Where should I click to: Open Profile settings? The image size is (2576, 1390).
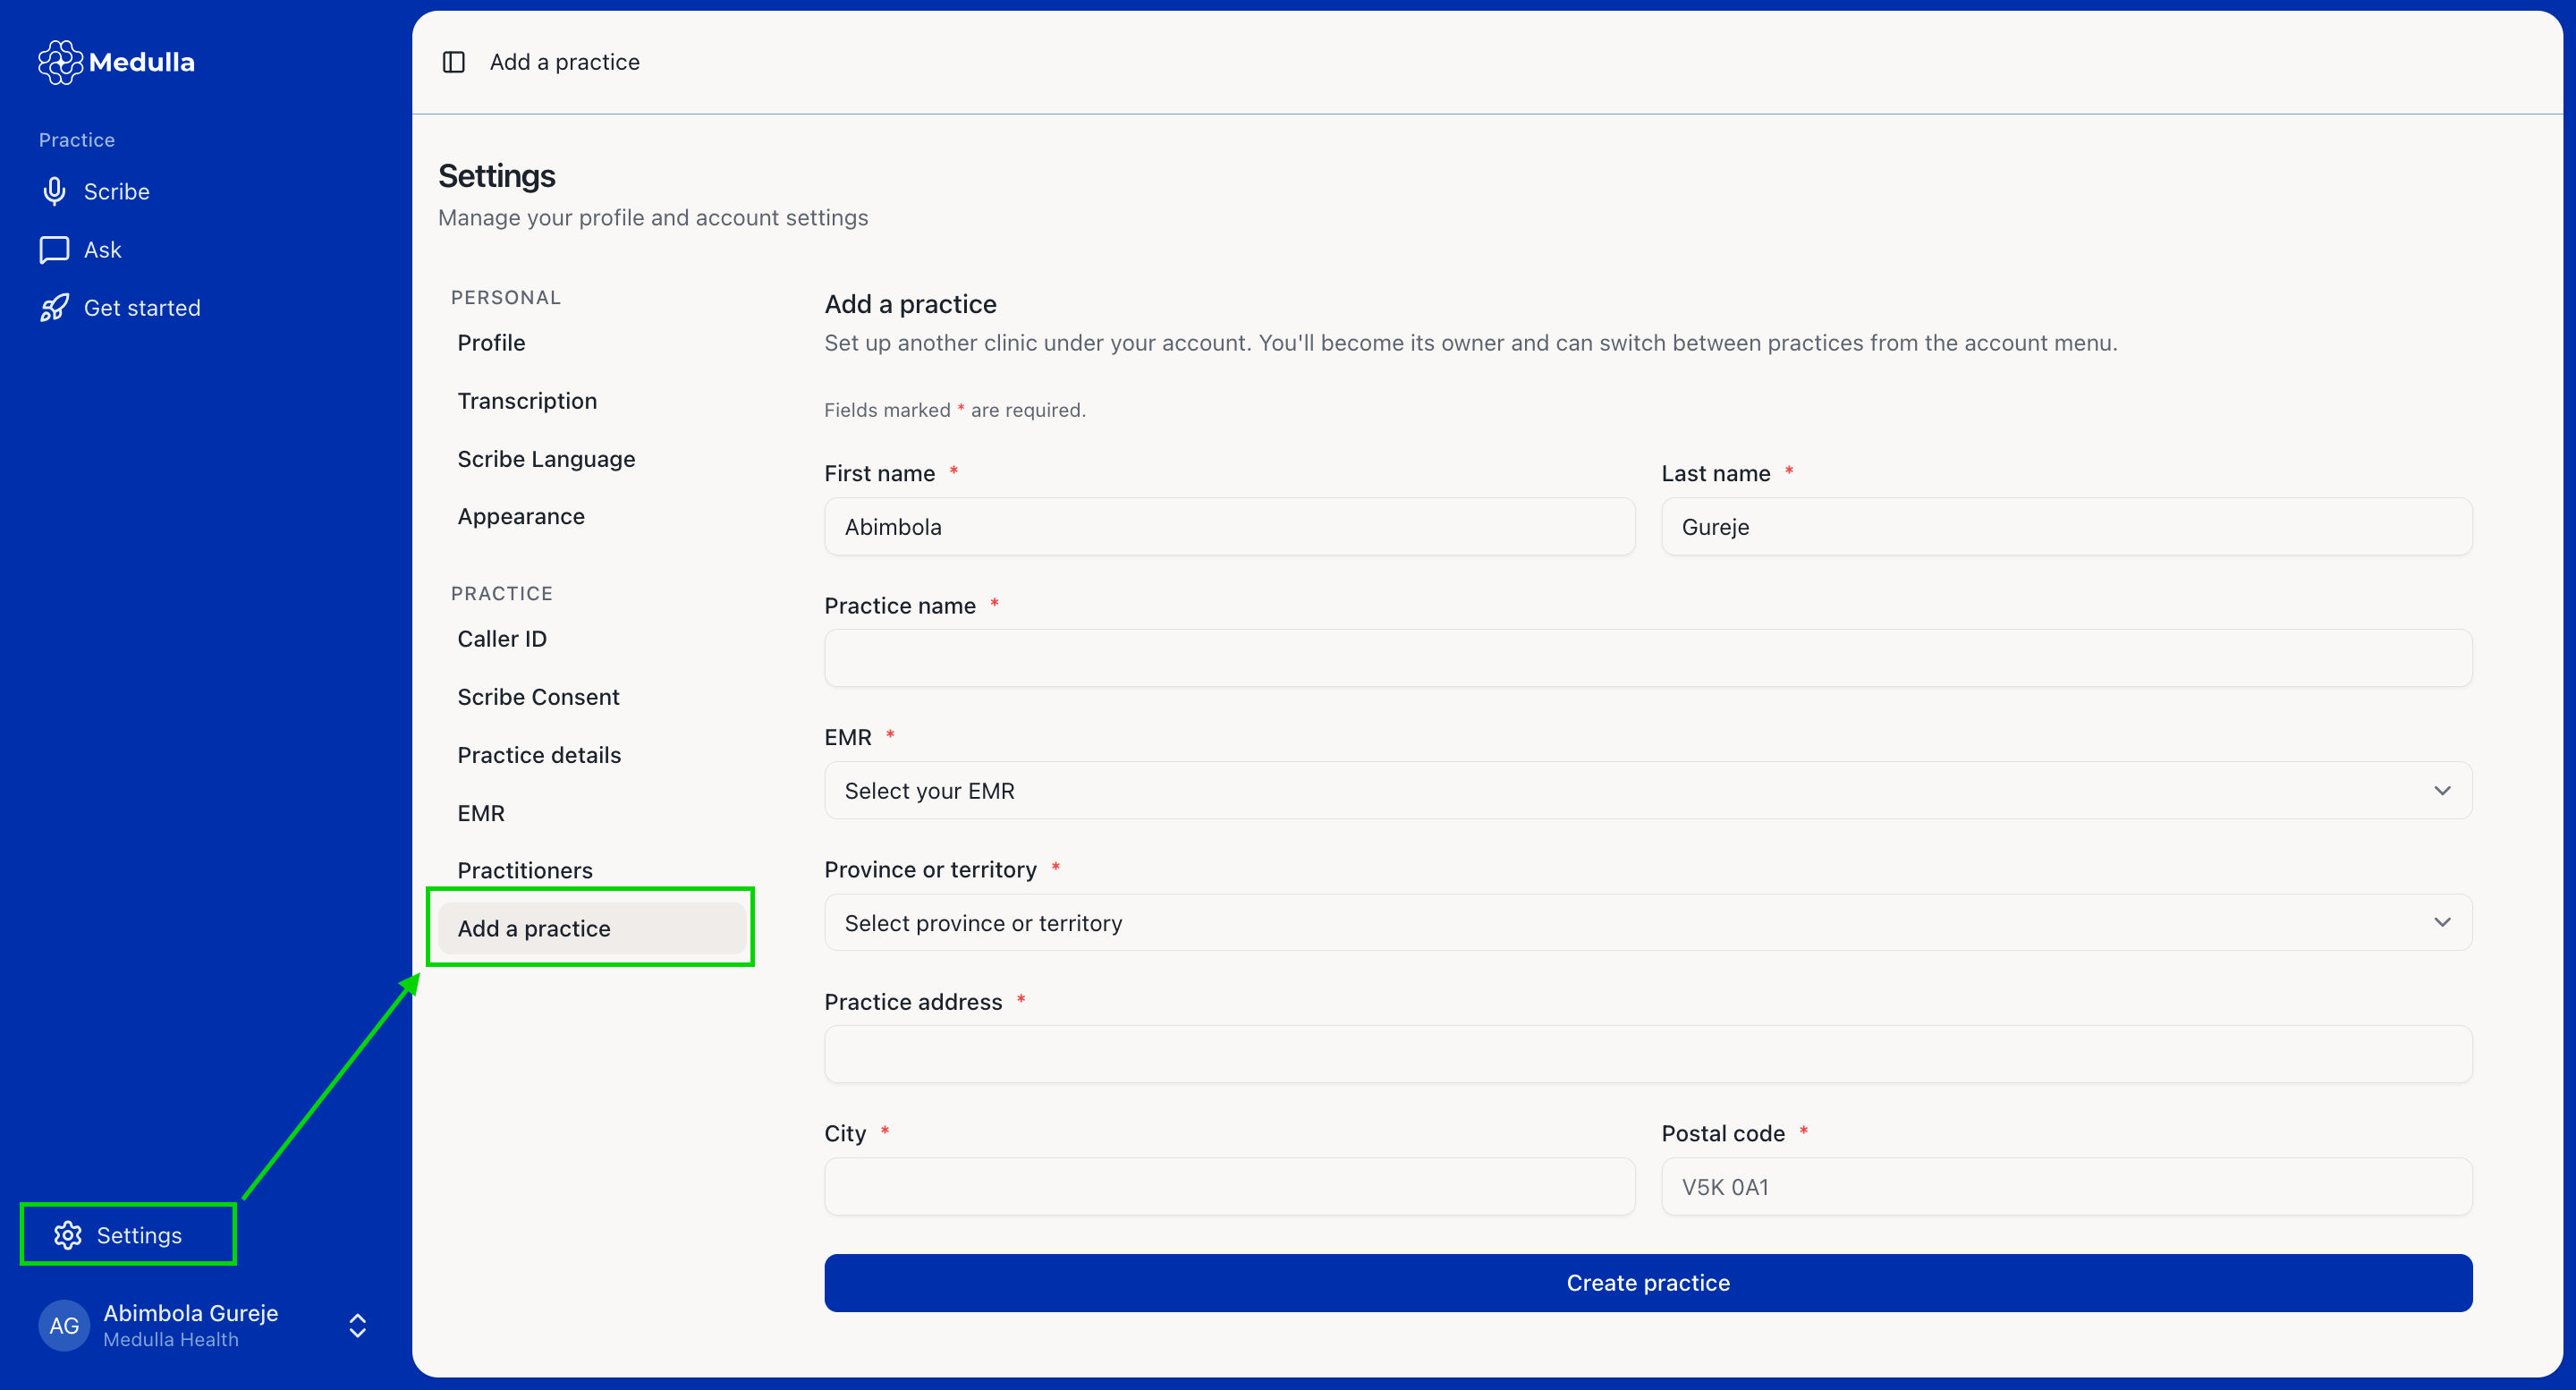(x=491, y=342)
